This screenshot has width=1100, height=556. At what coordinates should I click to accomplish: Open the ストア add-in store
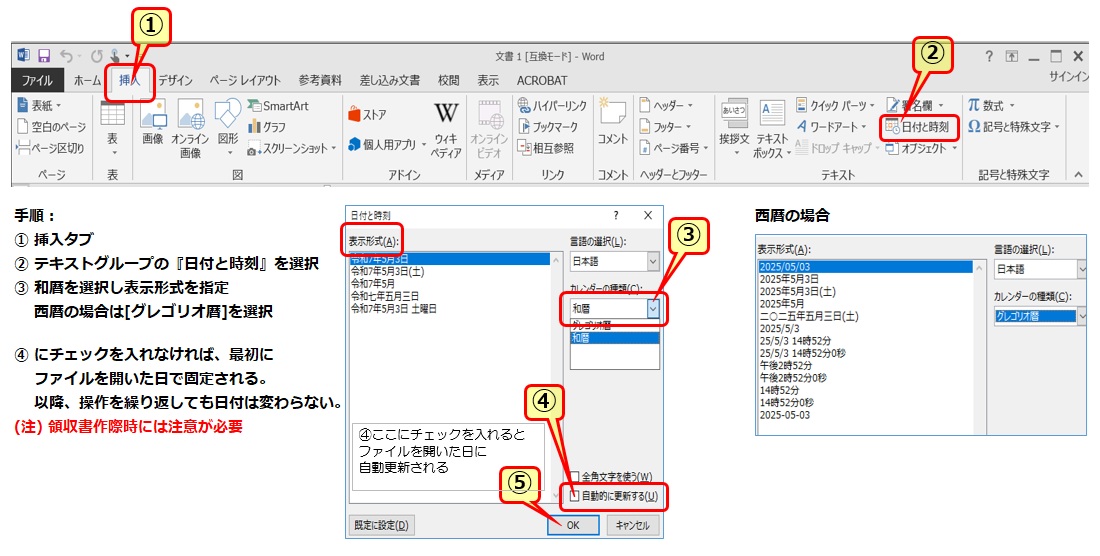click(x=367, y=115)
